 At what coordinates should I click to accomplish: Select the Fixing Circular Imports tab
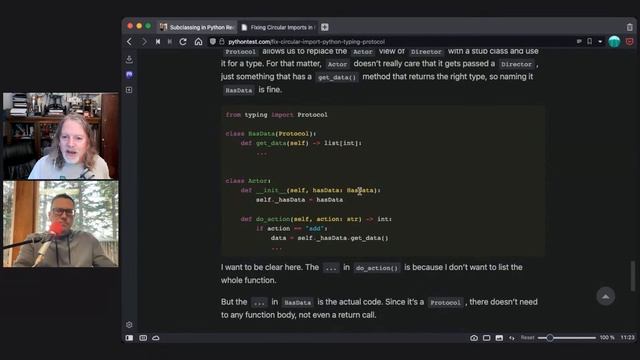pyautogui.click(x=278, y=27)
